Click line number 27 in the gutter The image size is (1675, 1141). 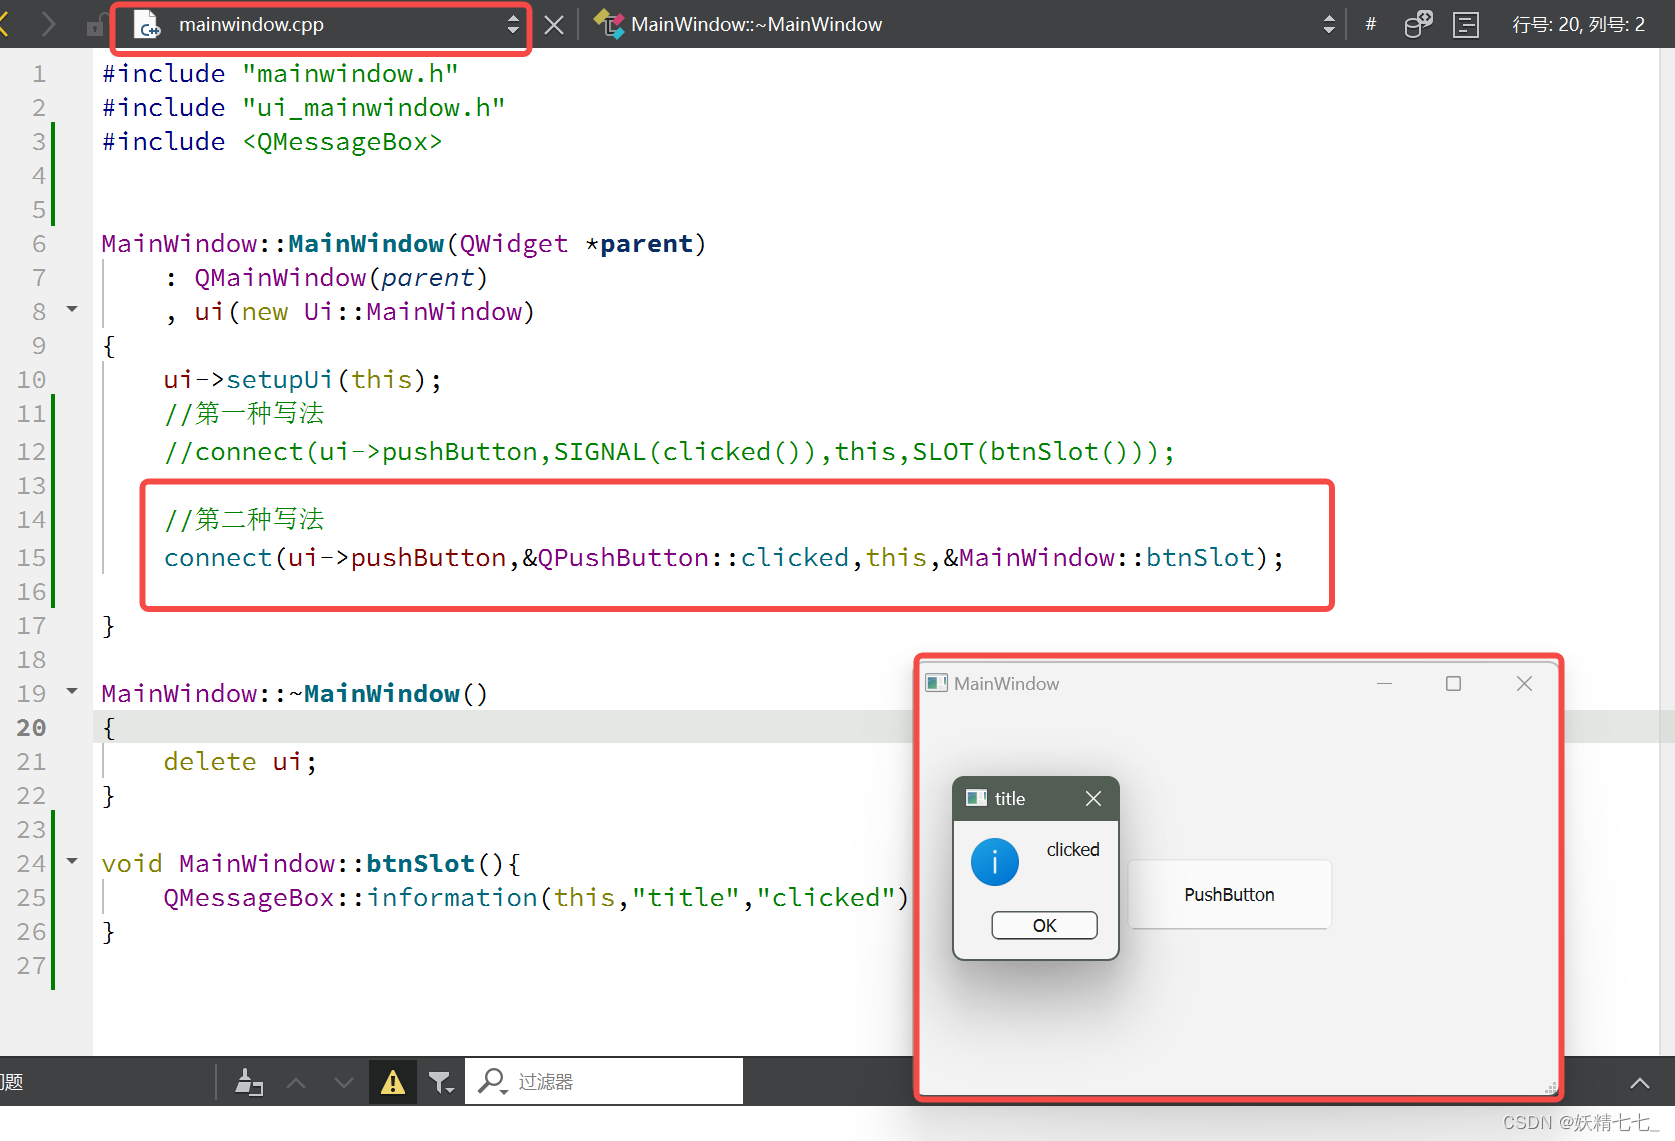[31, 965]
